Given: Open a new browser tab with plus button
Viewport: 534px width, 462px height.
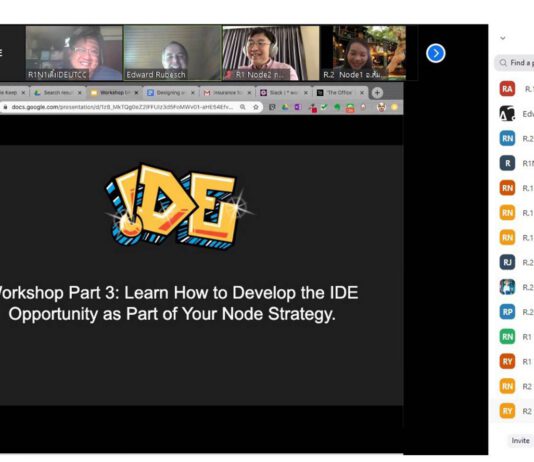Looking at the screenshot, I should point(377,93).
